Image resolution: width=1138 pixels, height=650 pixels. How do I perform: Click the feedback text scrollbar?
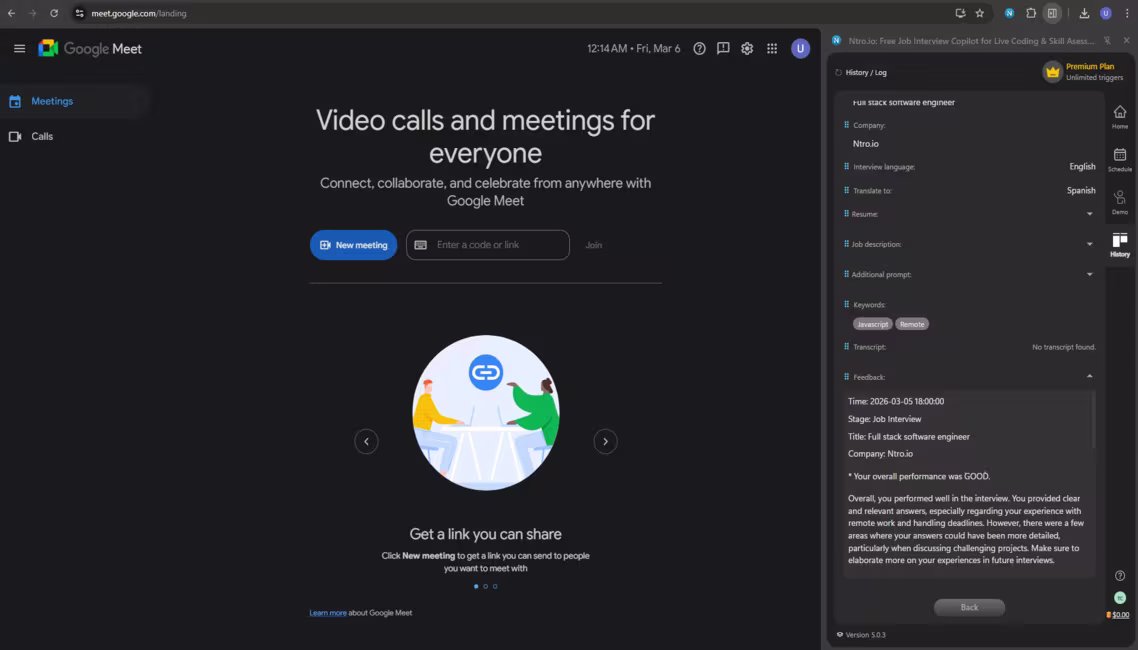point(1093,421)
